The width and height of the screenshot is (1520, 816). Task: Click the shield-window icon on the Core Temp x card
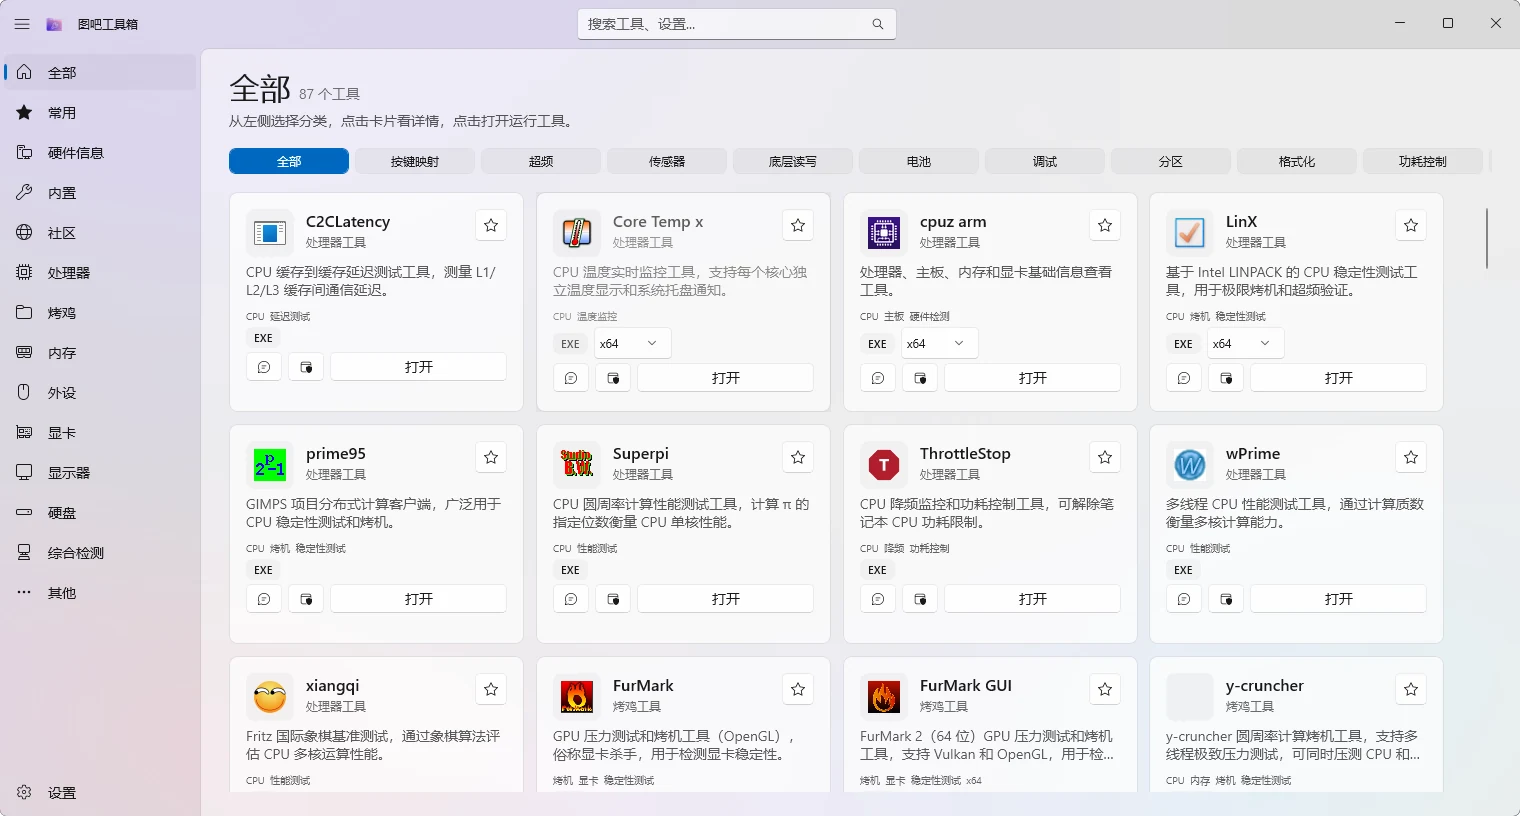click(x=613, y=378)
